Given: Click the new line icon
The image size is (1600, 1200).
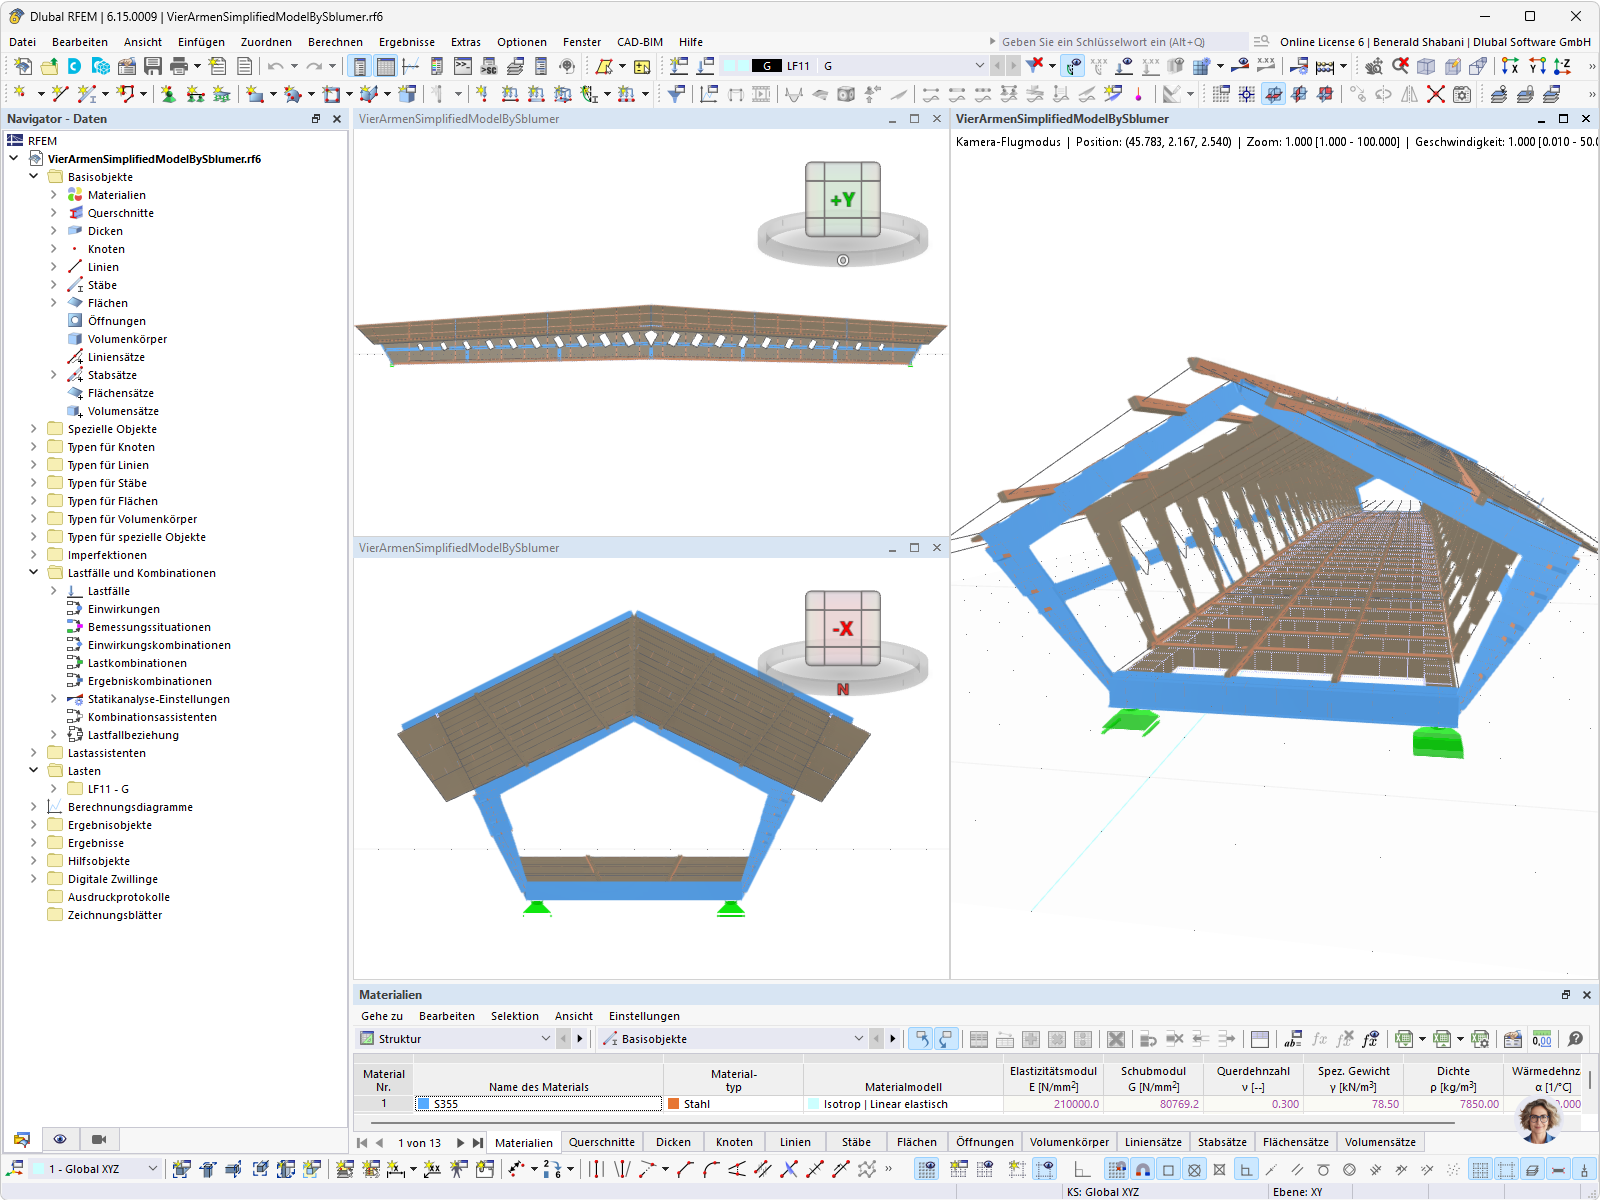Looking at the screenshot, I should pos(60,94).
